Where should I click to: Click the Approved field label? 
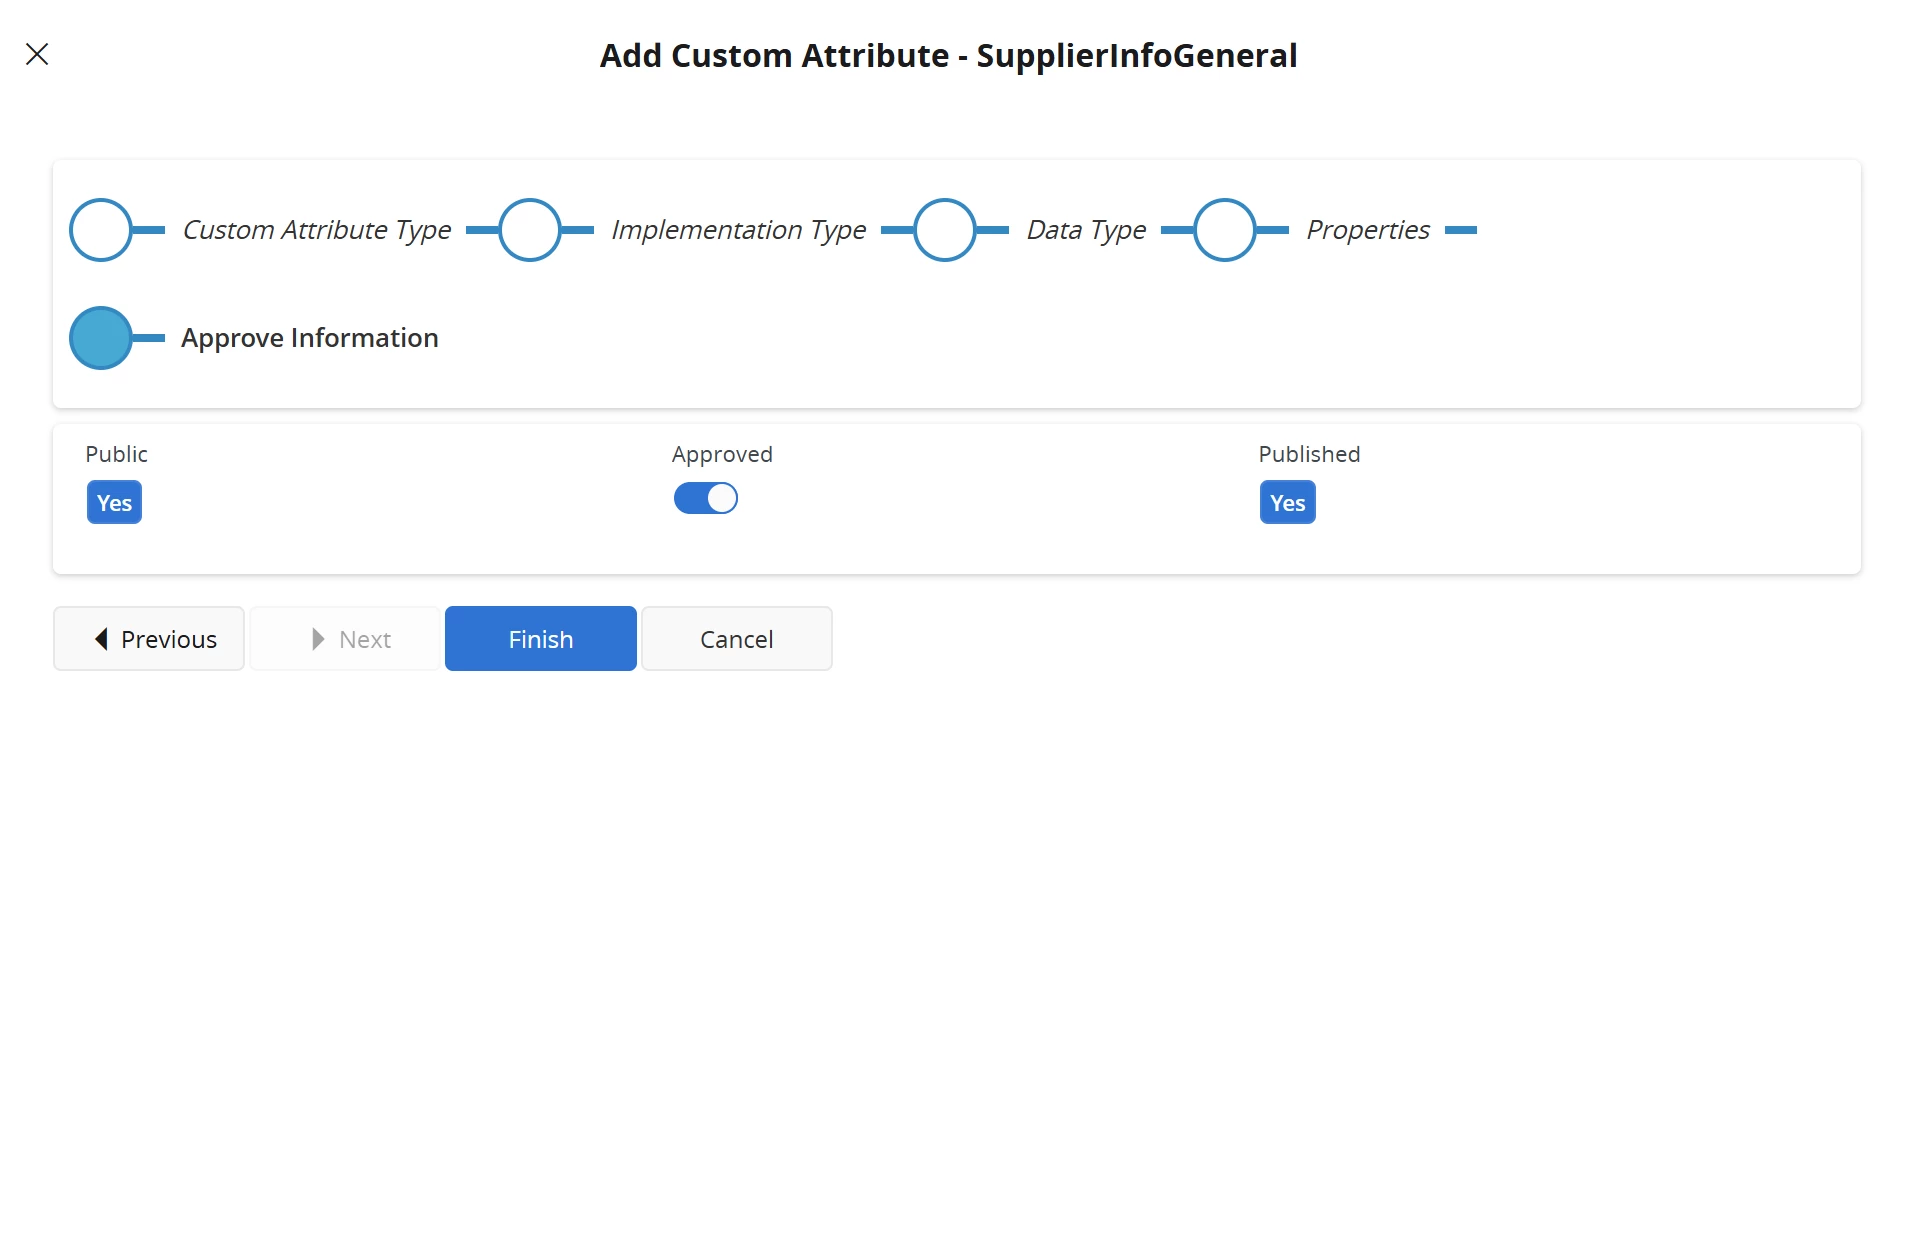point(722,454)
